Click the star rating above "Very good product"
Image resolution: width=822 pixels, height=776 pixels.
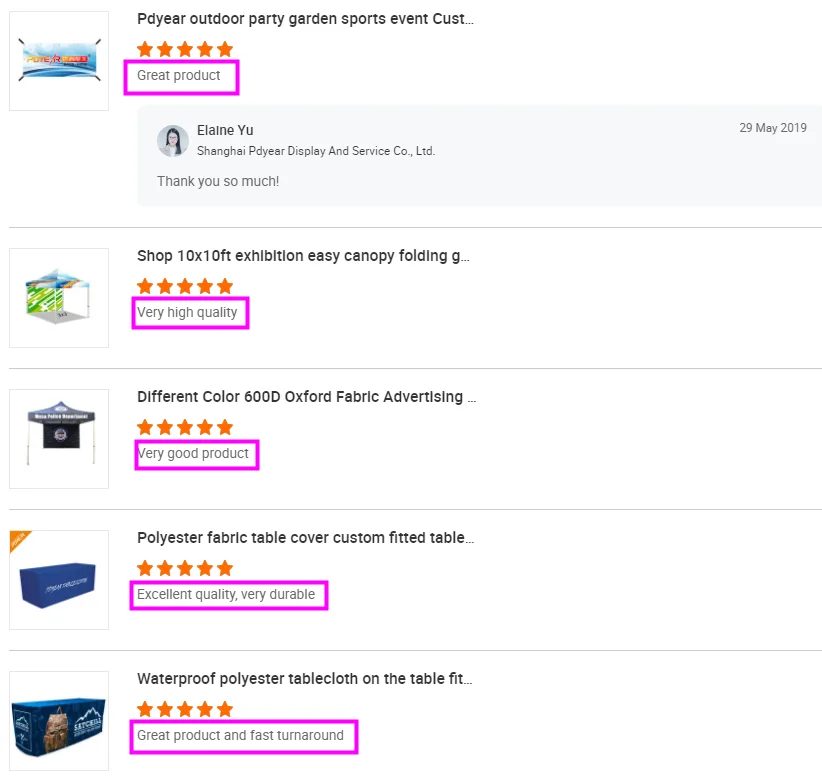click(x=185, y=427)
